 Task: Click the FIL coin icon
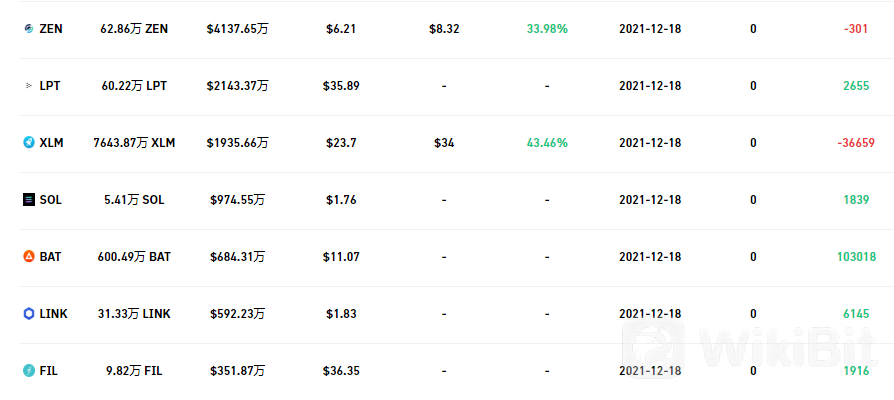tap(29, 371)
